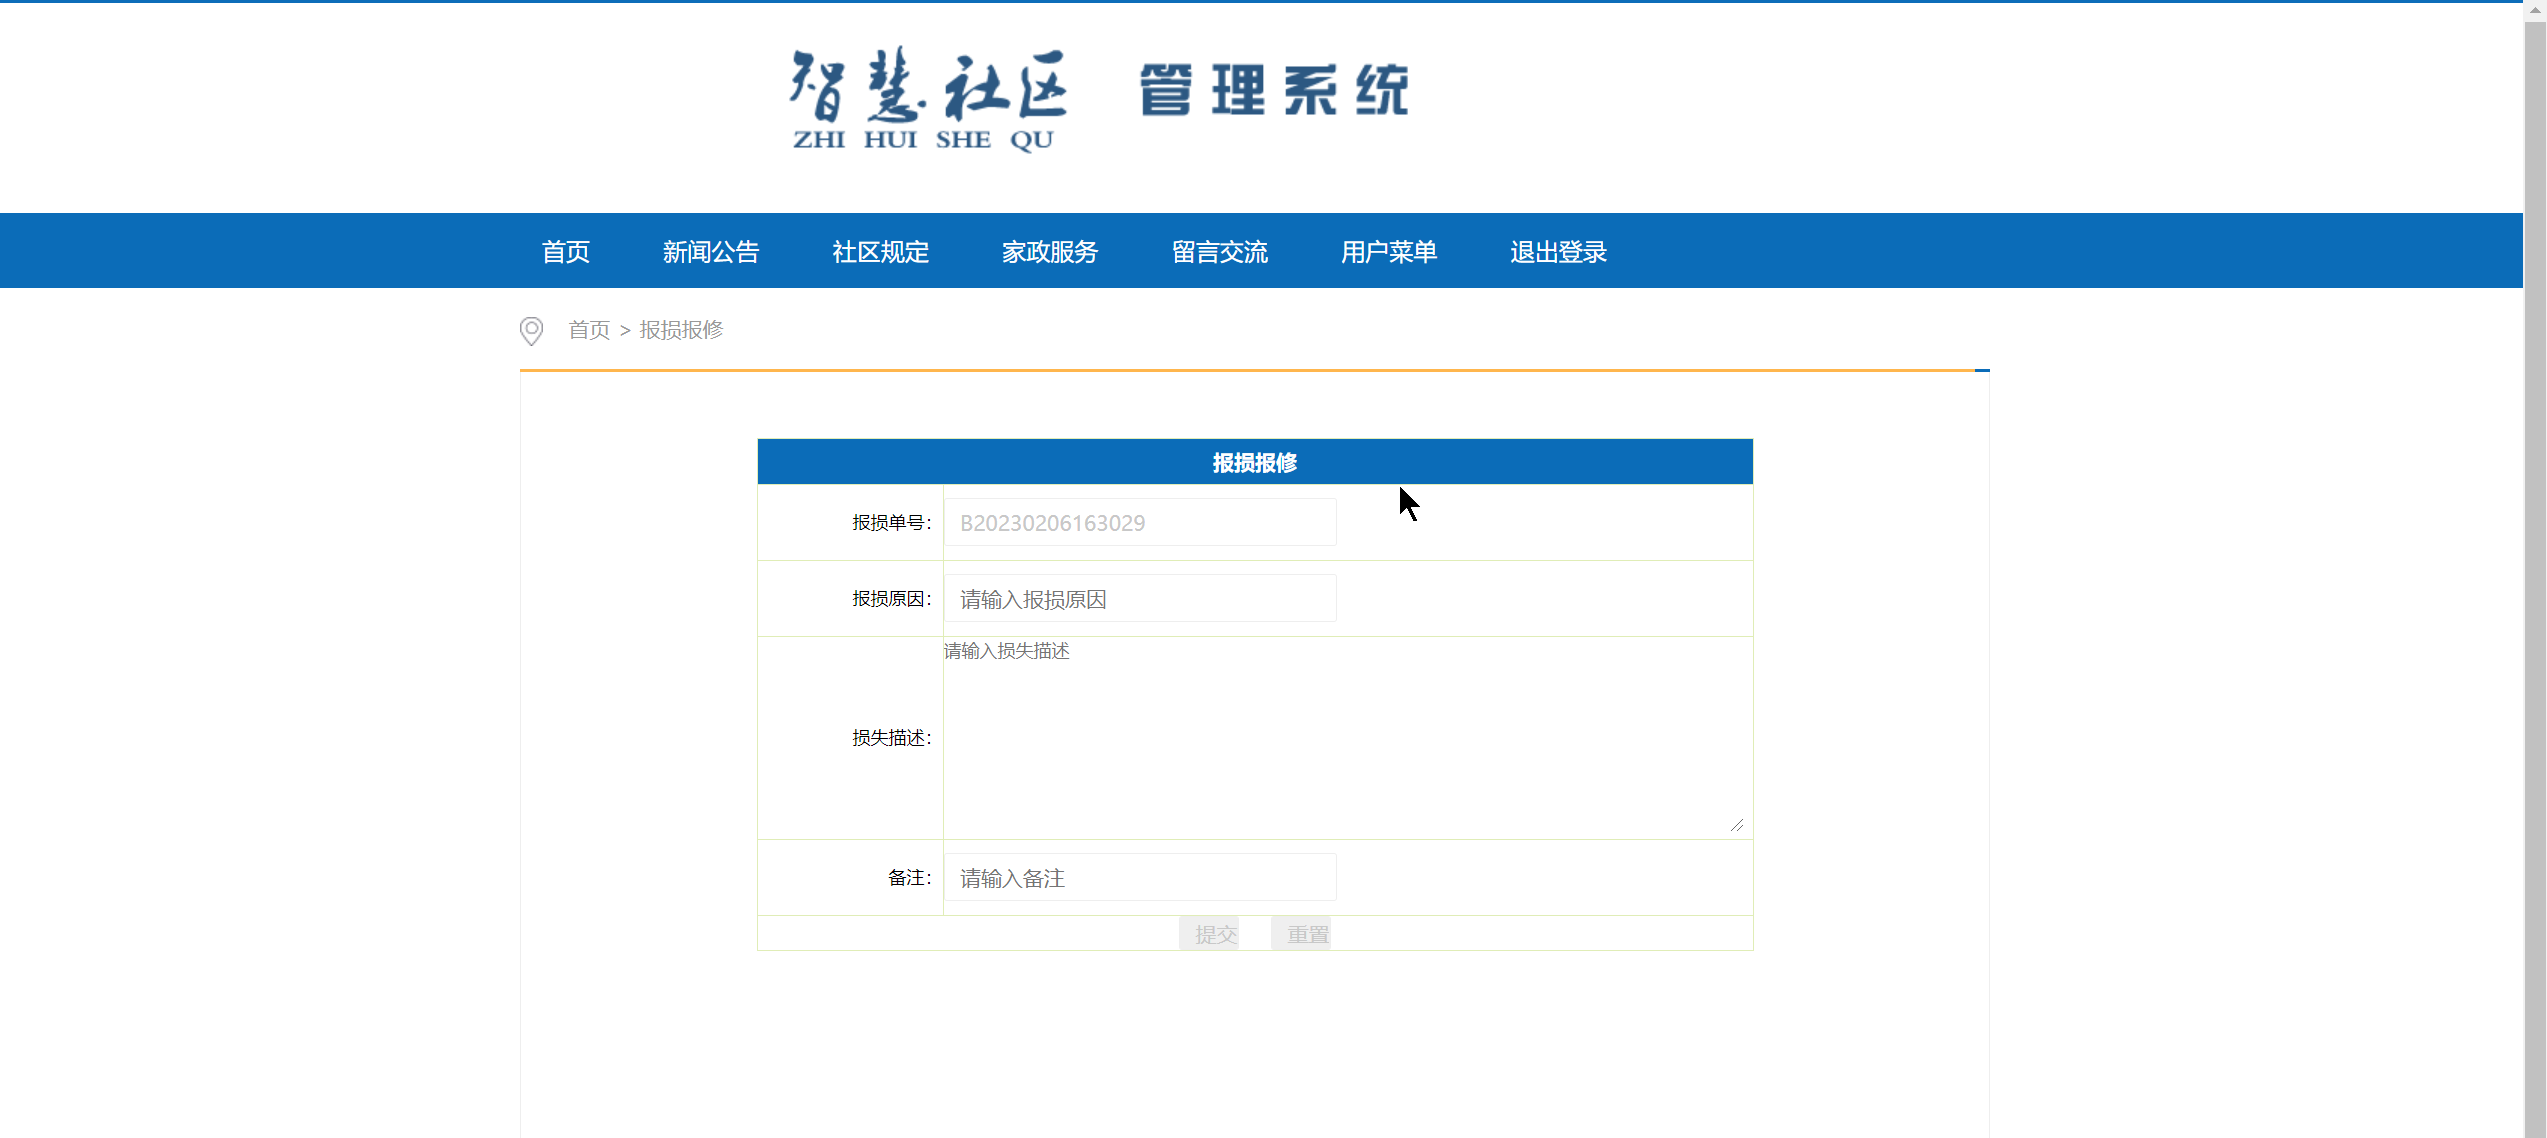This screenshot has height=1138, width=2547.
Task: Focus the 备注 input field
Action: click(x=1140, y=878)
